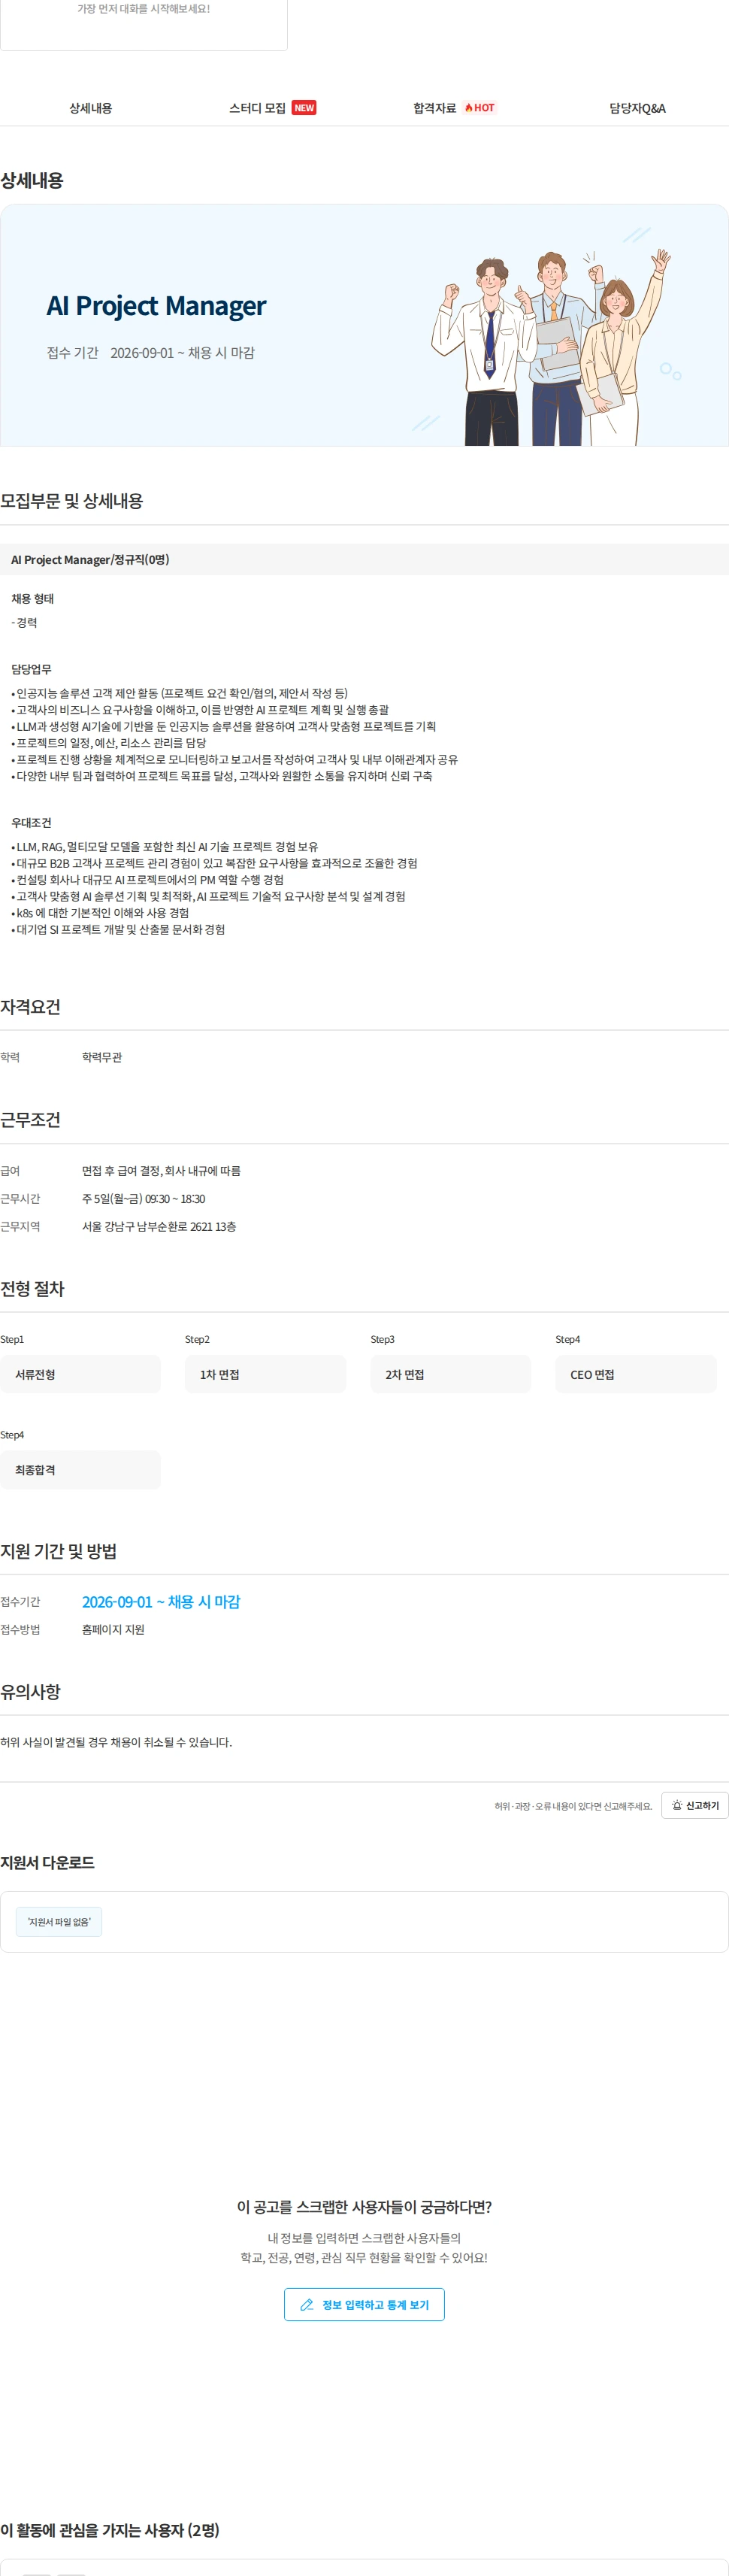Click working hours 주 5일(월~금) 09:30 ~ 18:30
The image size is (729, 2576).
pos(143,1199)
